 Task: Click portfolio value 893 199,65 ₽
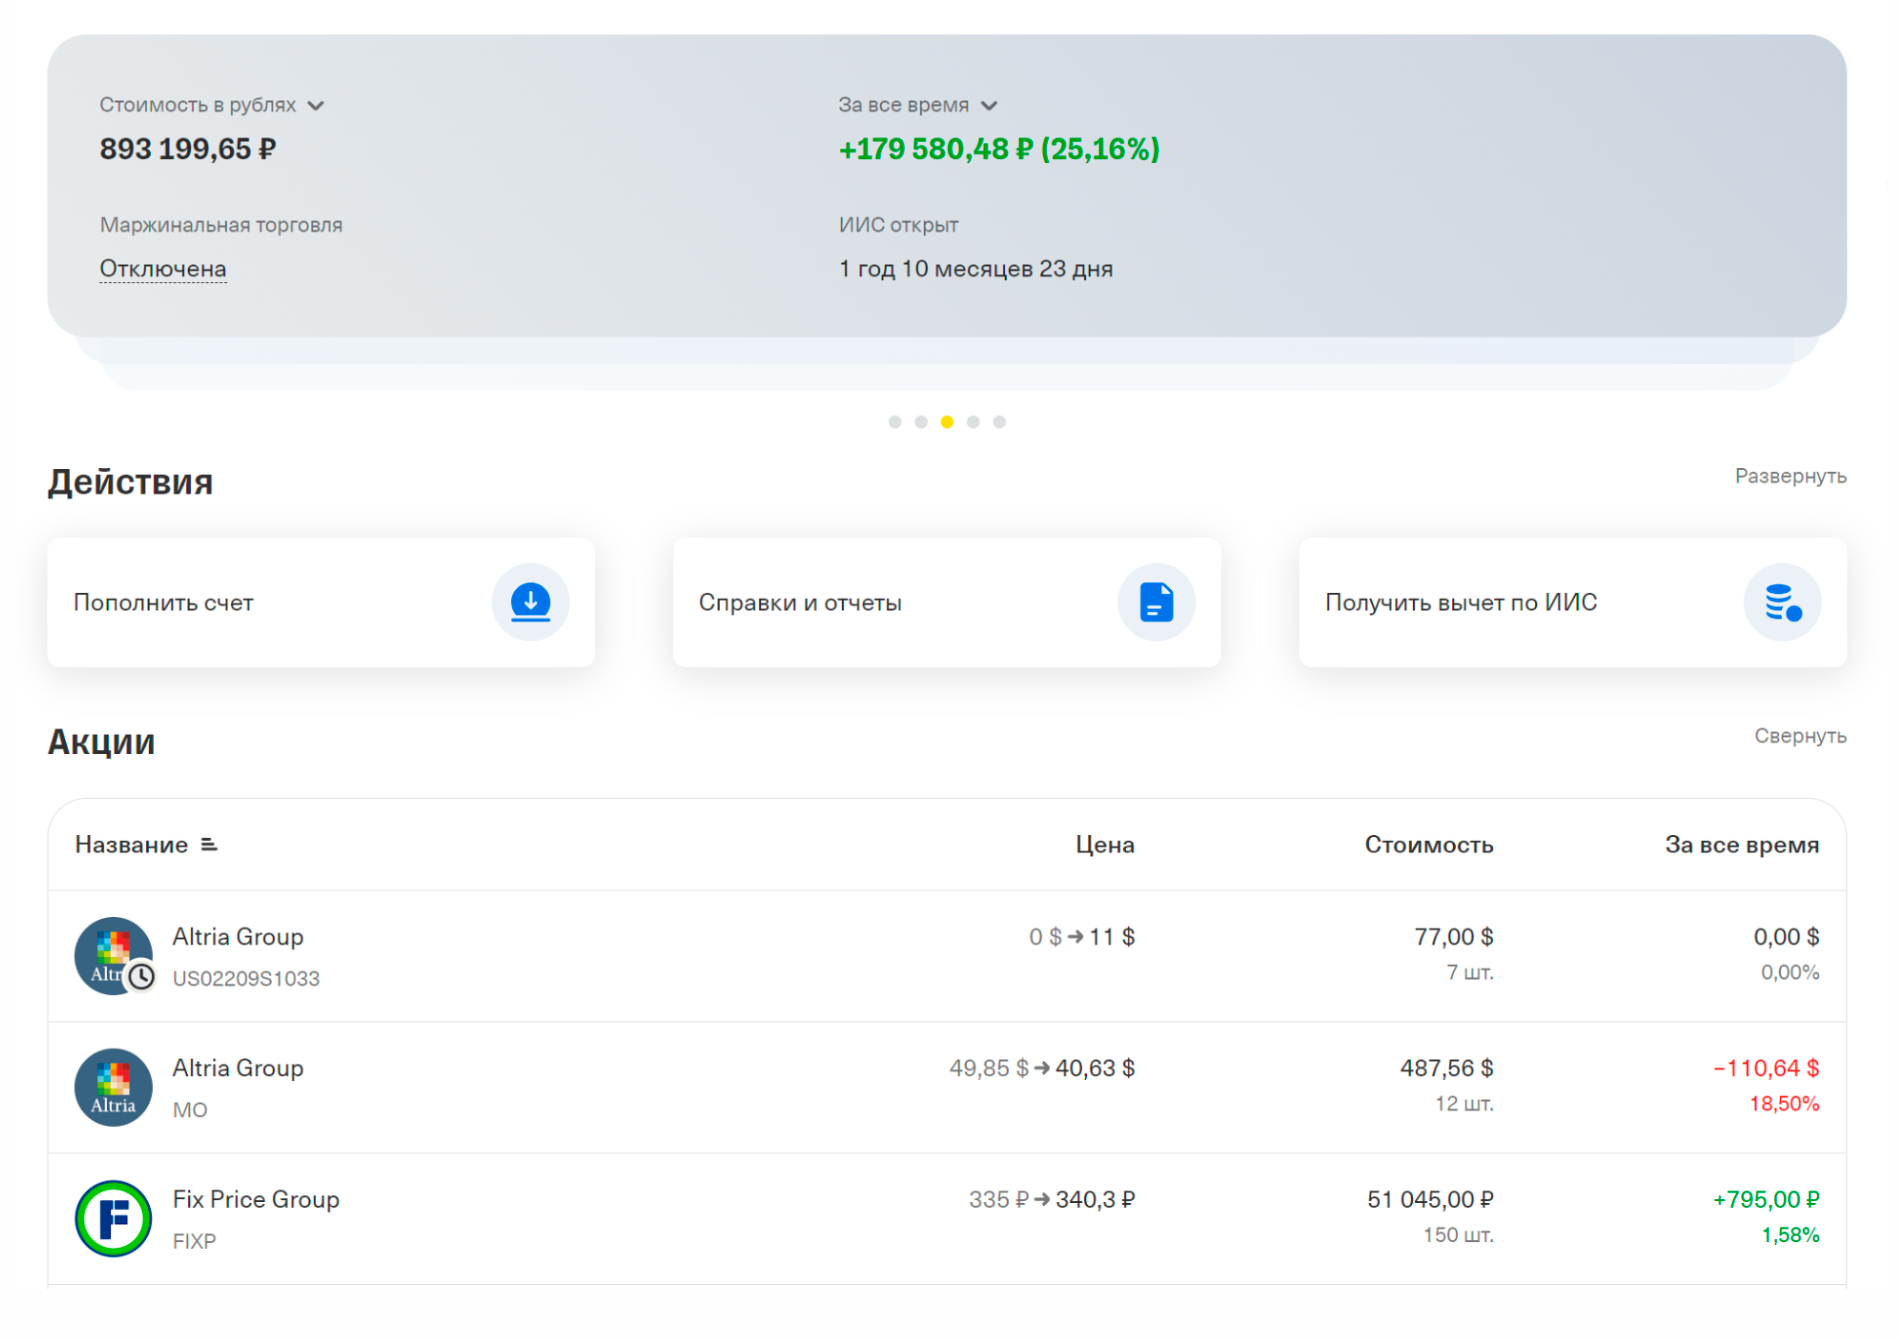[x=188, y=149]
